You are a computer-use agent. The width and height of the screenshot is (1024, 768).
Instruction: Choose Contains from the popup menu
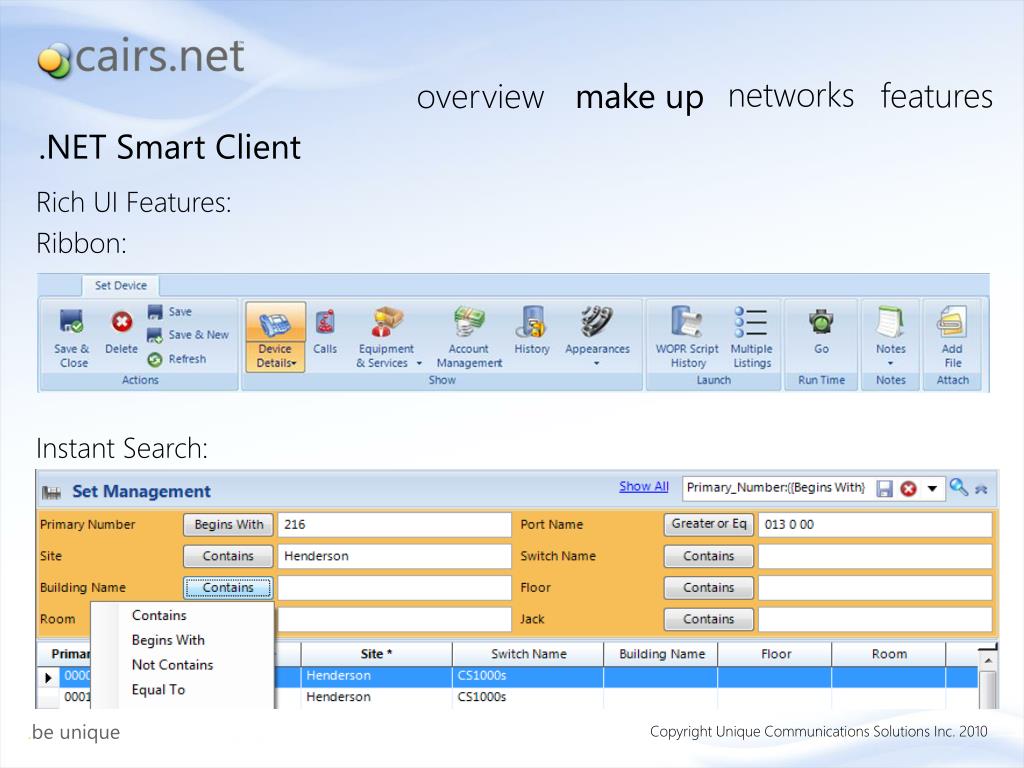coord(159,615)
